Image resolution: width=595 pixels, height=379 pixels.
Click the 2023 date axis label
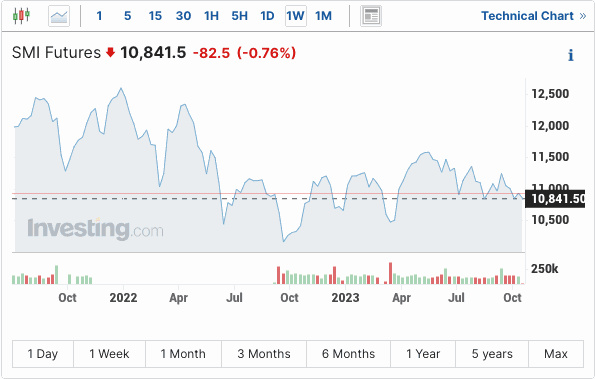(345, 298)
